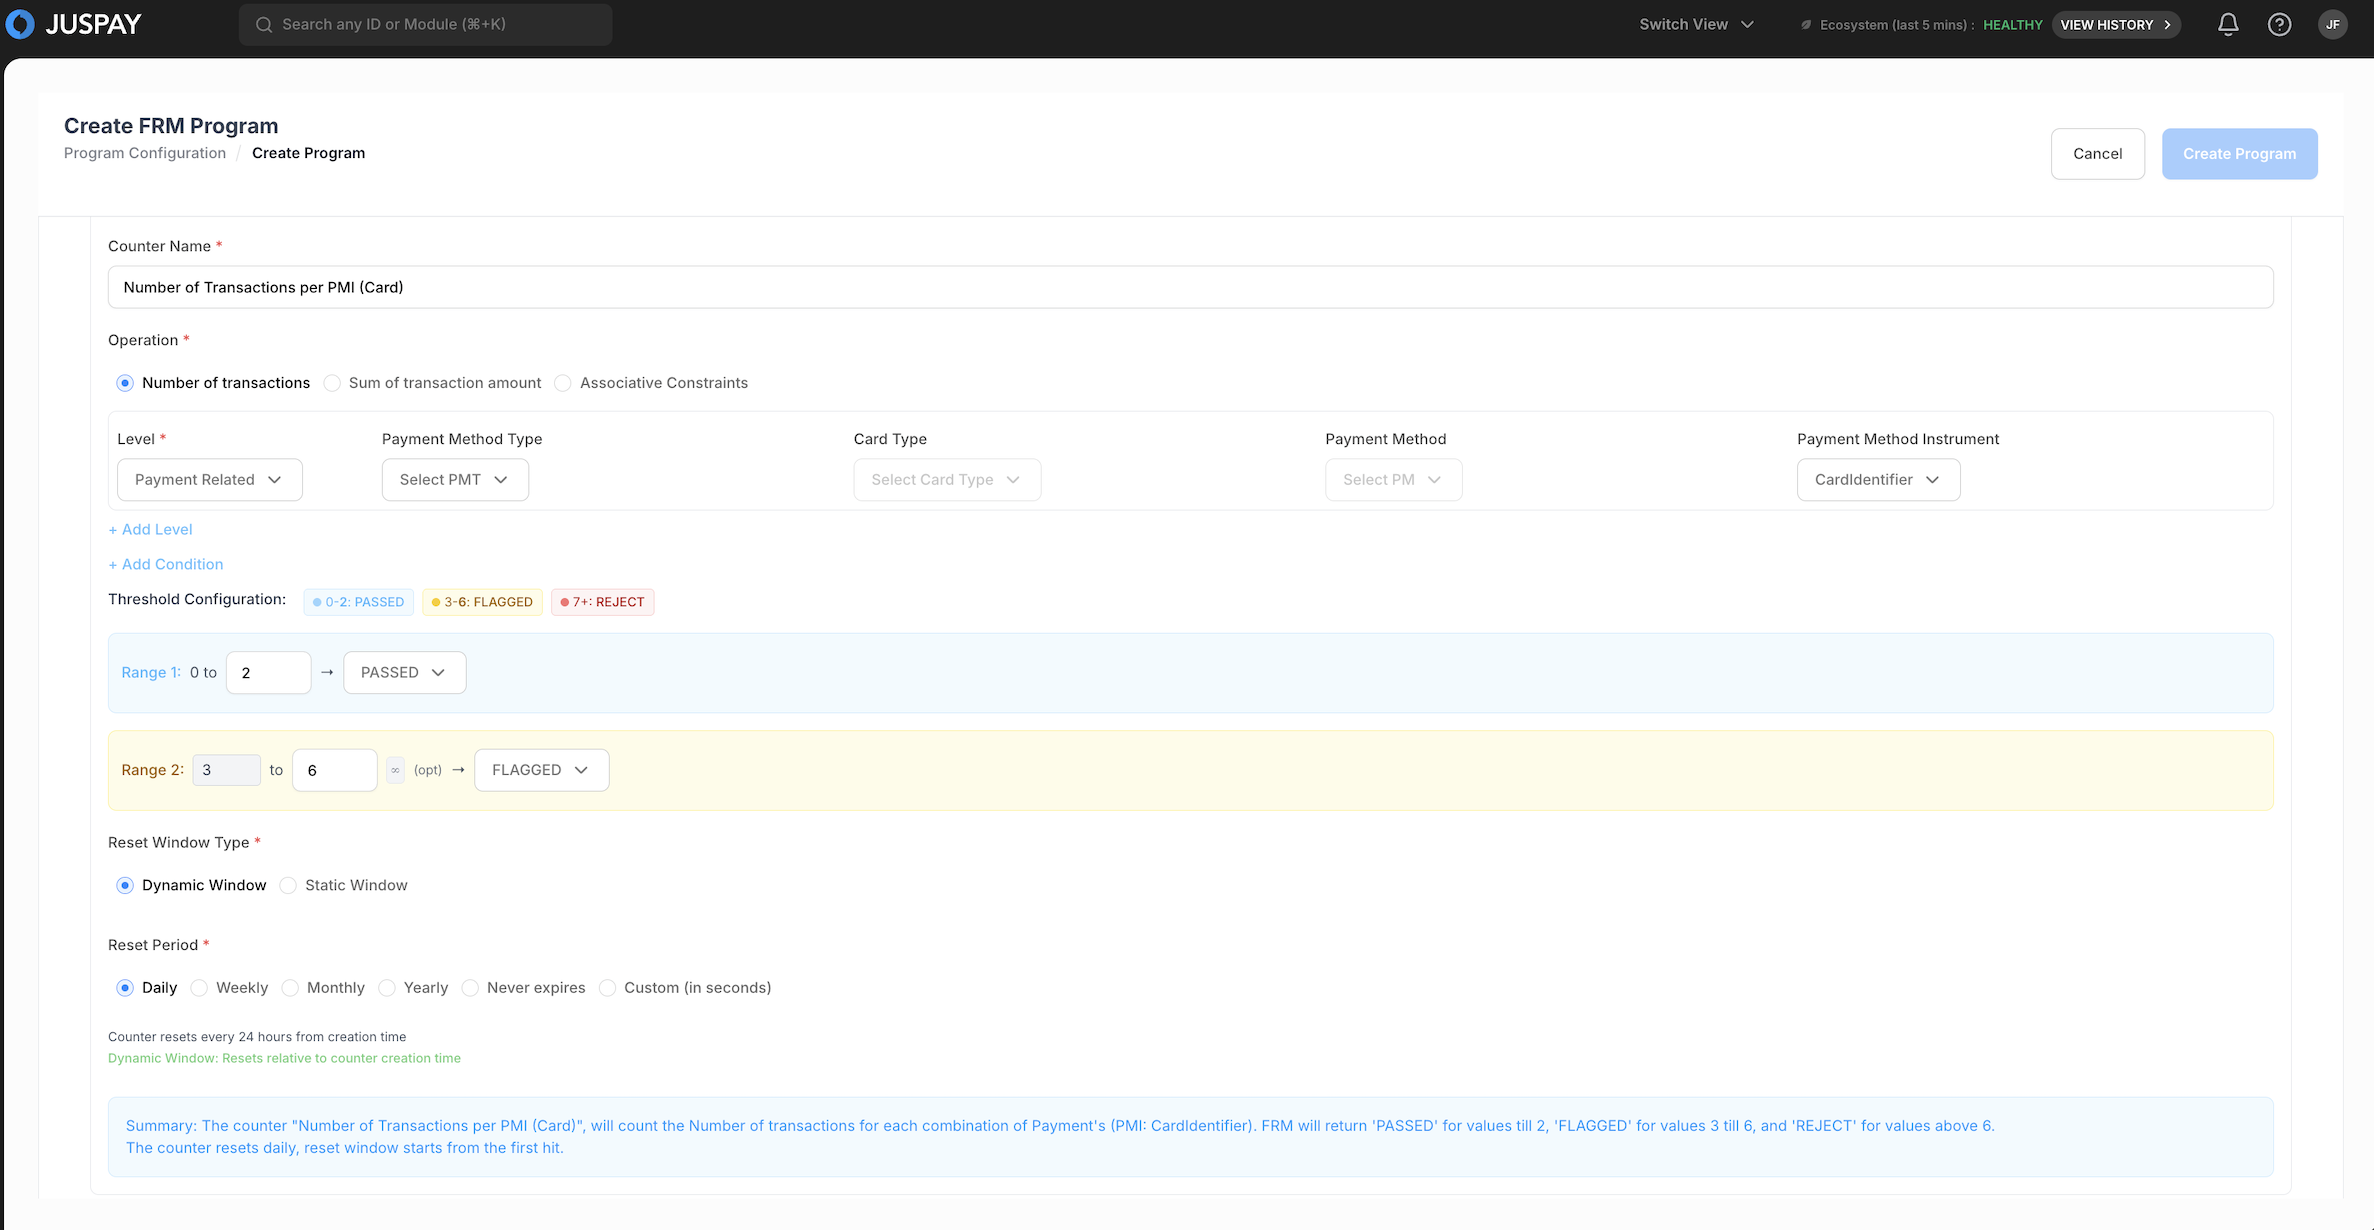Open Range 2 FLAGGED action dropdown
The height and width of the screenshot is (1230, 2374).
point(541,770)
